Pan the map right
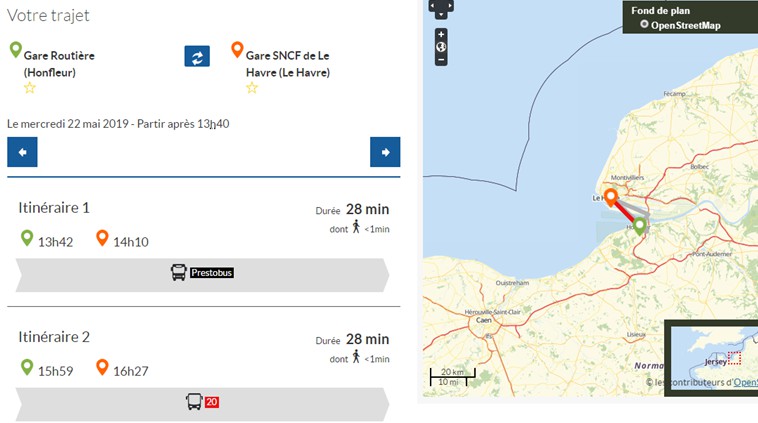Viewport: 758px width, 423px height. click(450, 5)
